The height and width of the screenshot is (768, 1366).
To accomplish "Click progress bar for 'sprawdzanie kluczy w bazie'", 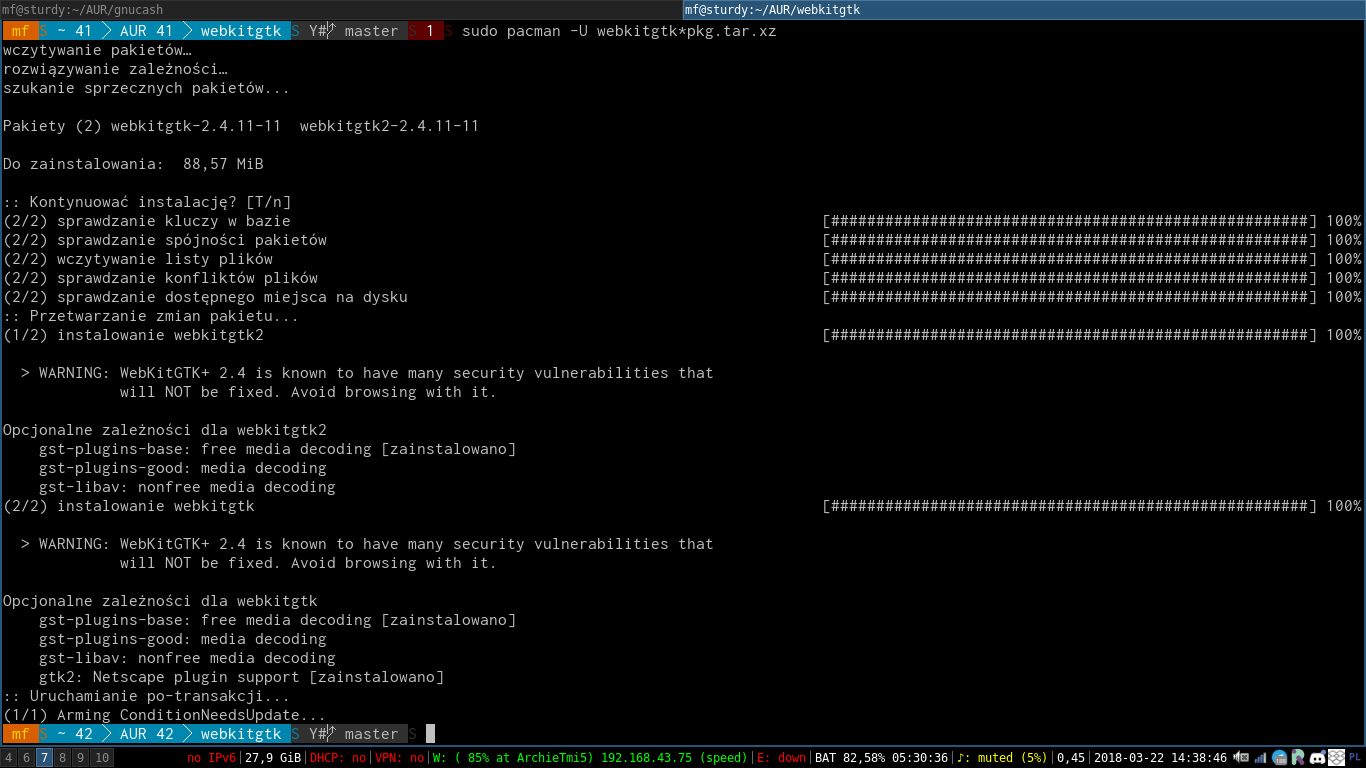I will [1069, 221].
